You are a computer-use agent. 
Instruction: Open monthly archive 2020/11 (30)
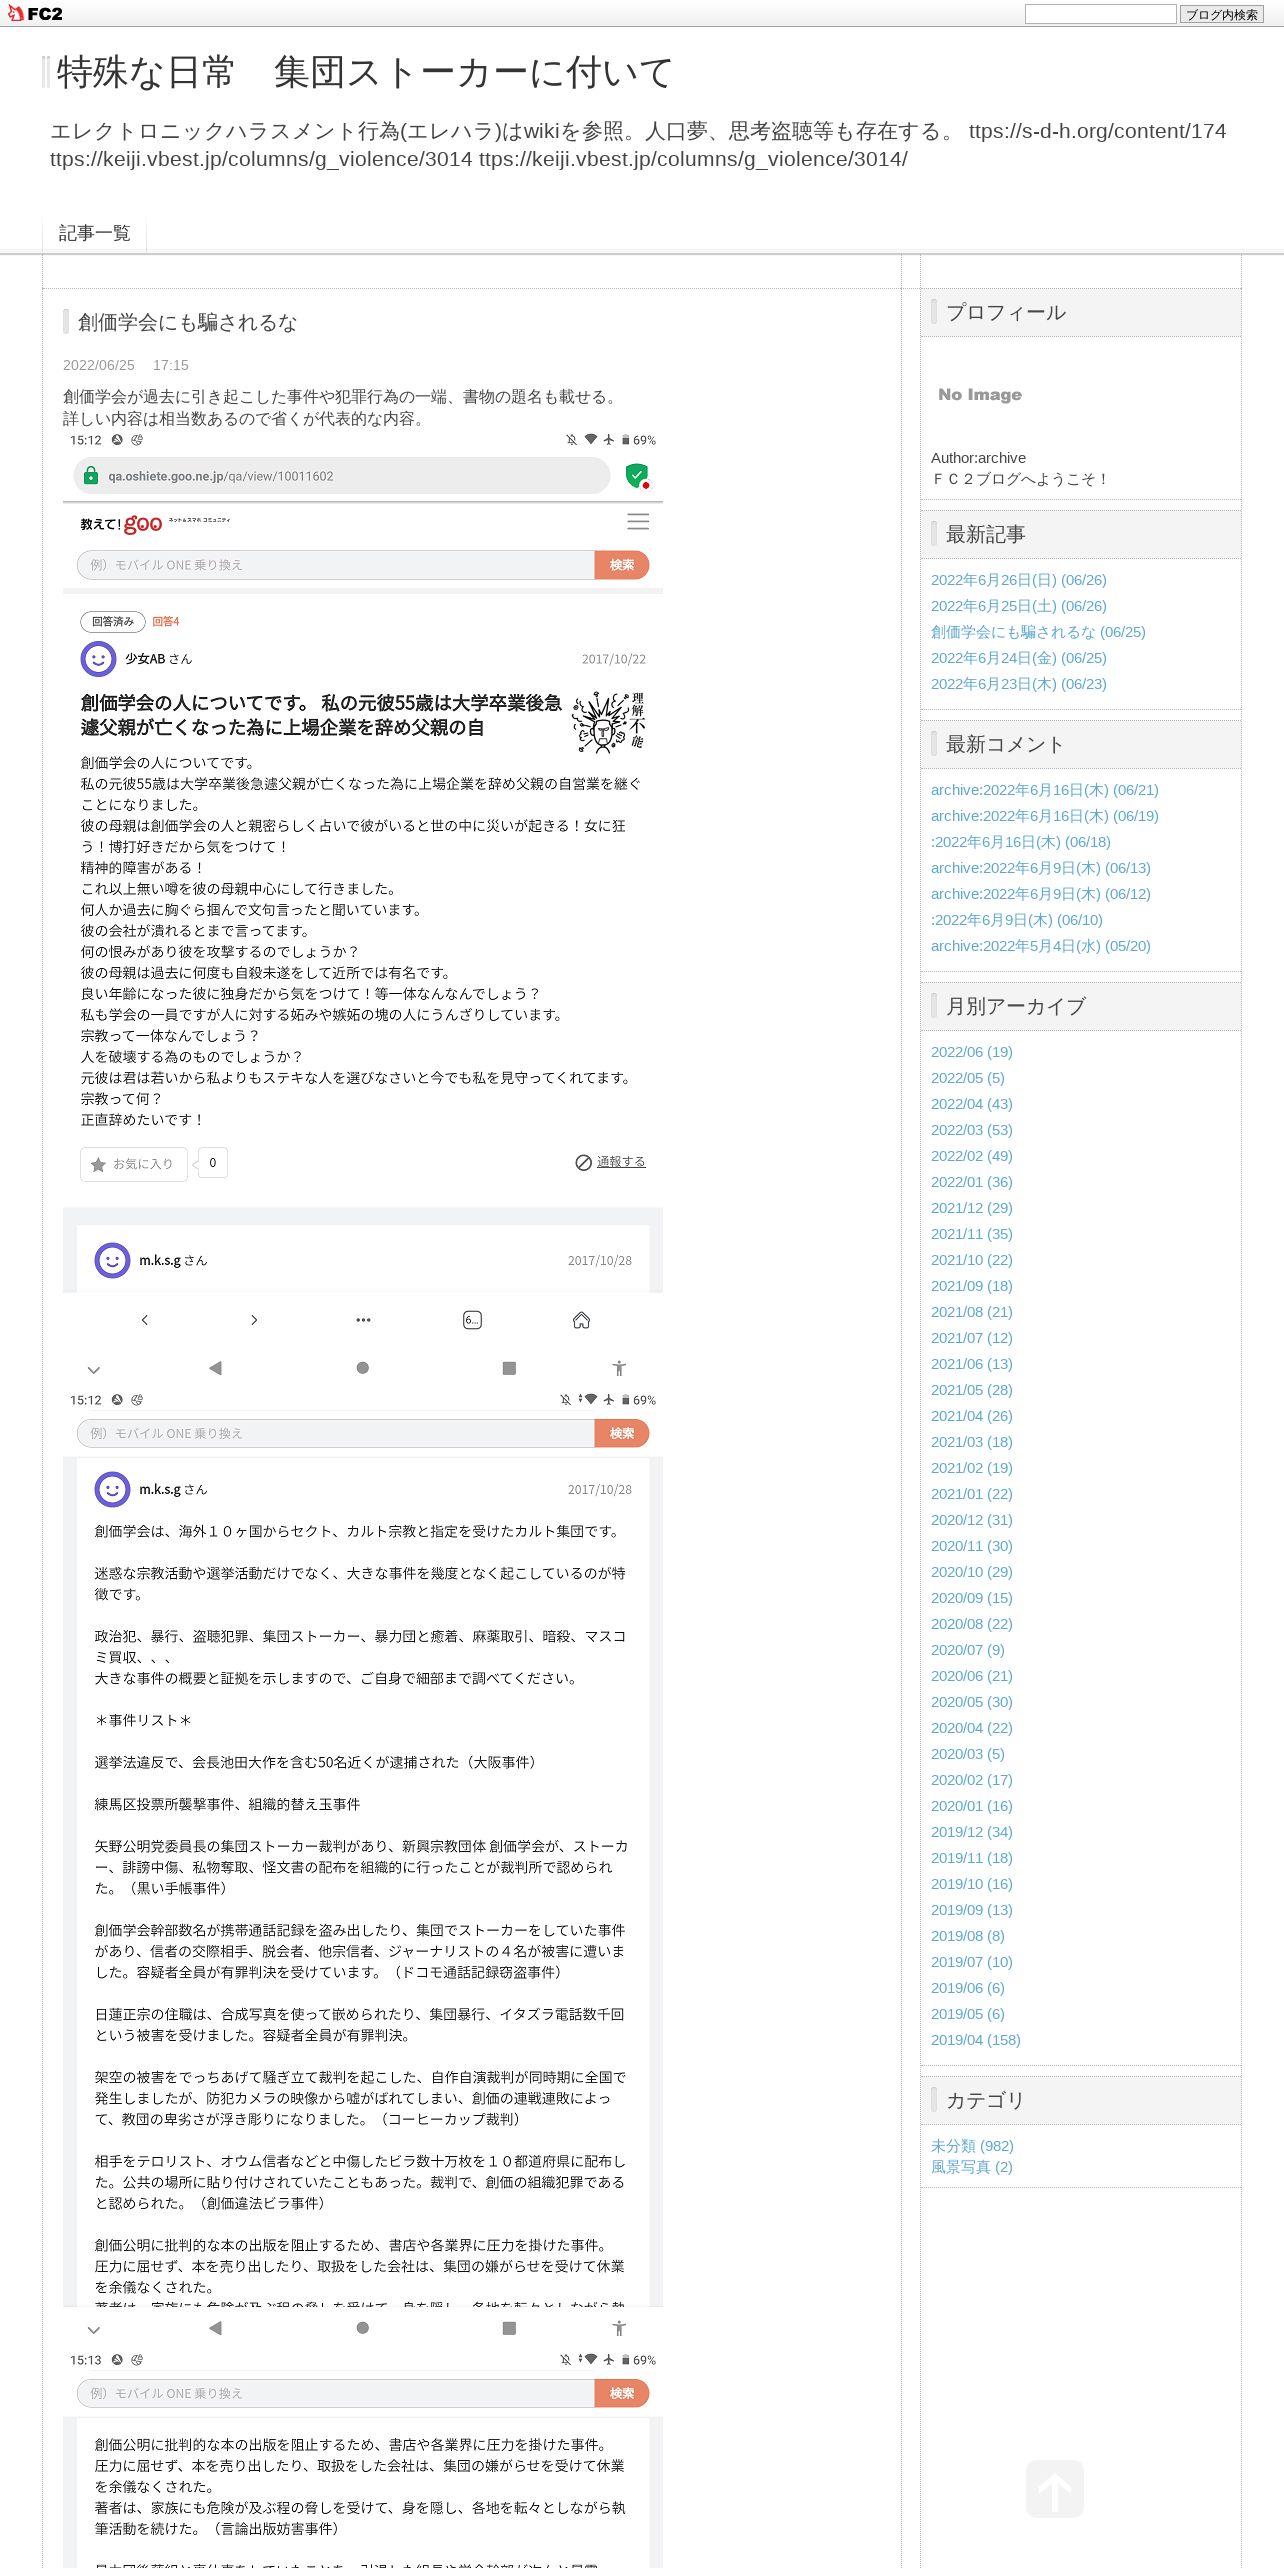[x=971, y=1546]
